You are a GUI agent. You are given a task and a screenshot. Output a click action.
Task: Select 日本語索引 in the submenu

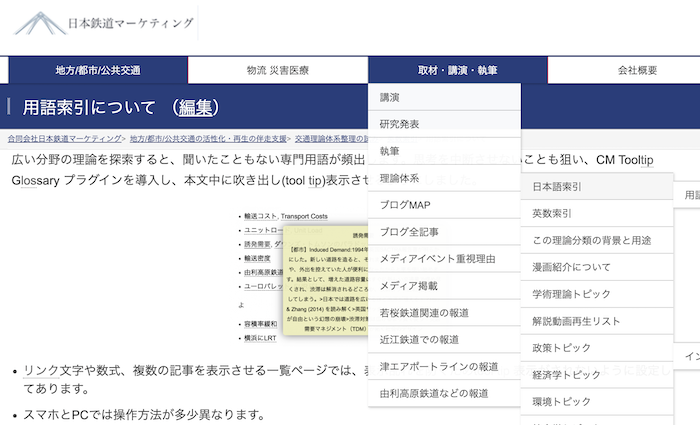click(x=597, y=187)
